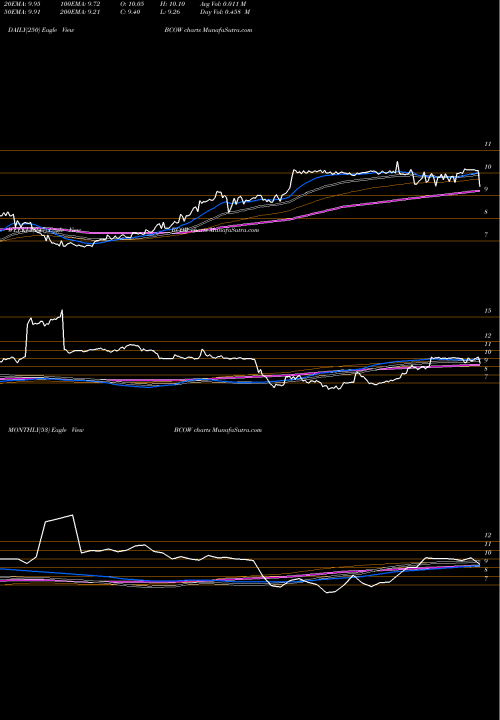Click the Avg Vol 0.011 M figure
The image size is (500, 720).
coord(223,4)
